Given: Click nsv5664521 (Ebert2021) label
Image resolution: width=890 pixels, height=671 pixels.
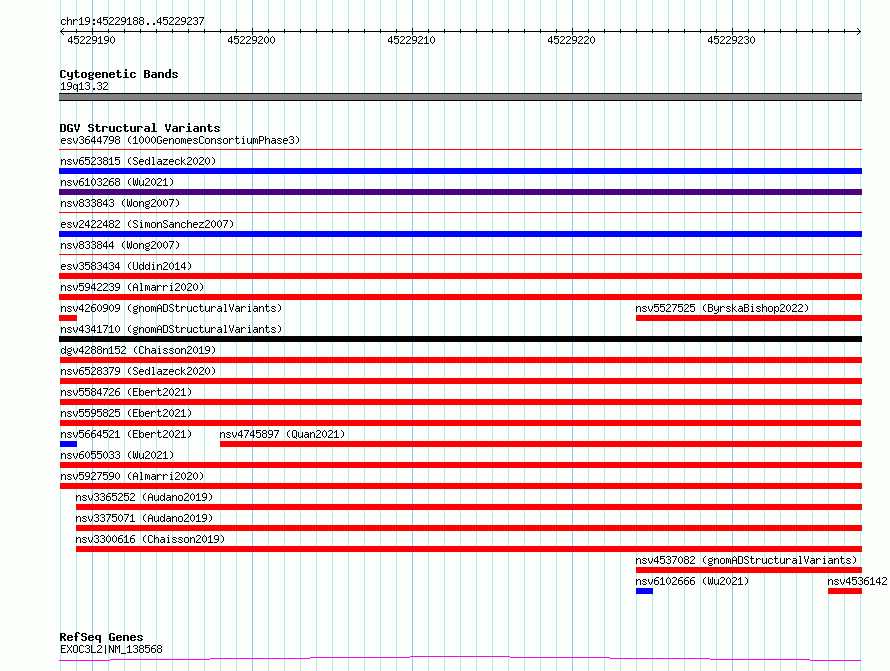Looking at the screenshot, I should (x=126, y=434).
